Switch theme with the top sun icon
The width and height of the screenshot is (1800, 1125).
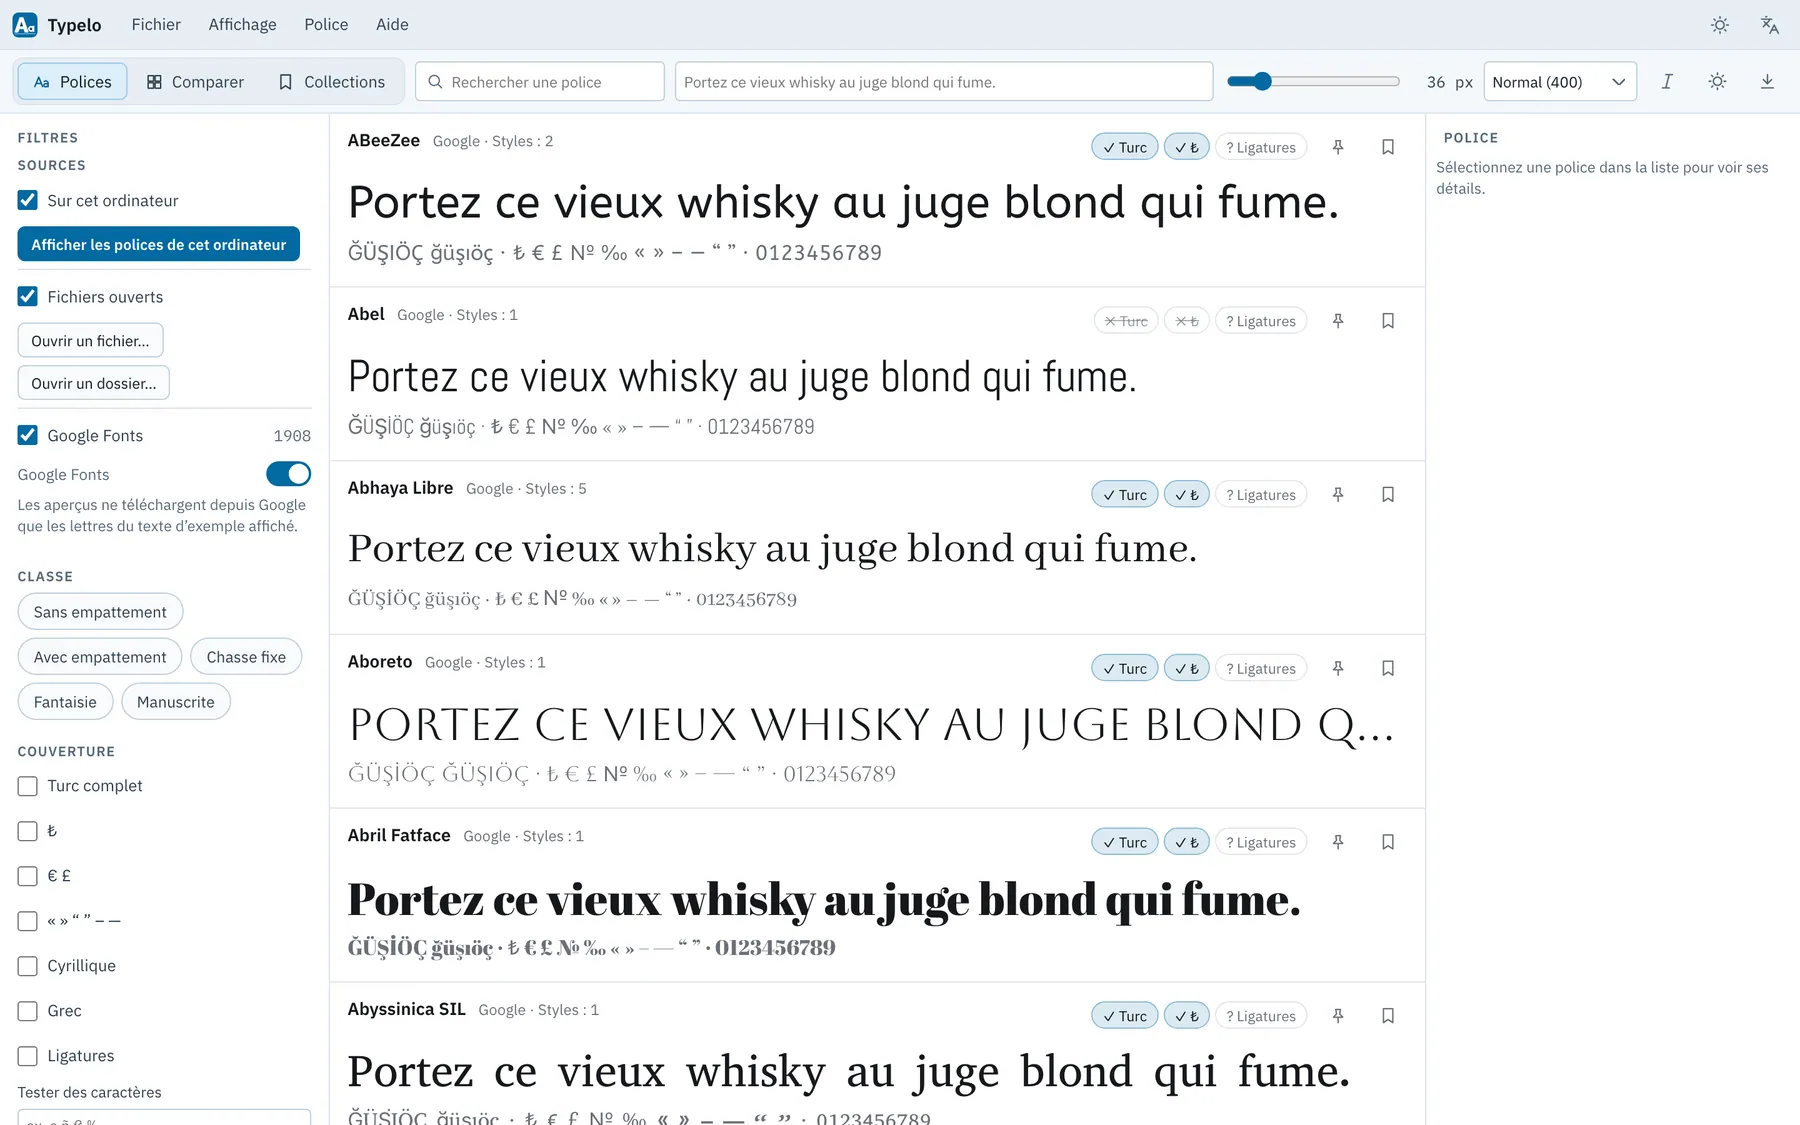[x=1720, y=25]
